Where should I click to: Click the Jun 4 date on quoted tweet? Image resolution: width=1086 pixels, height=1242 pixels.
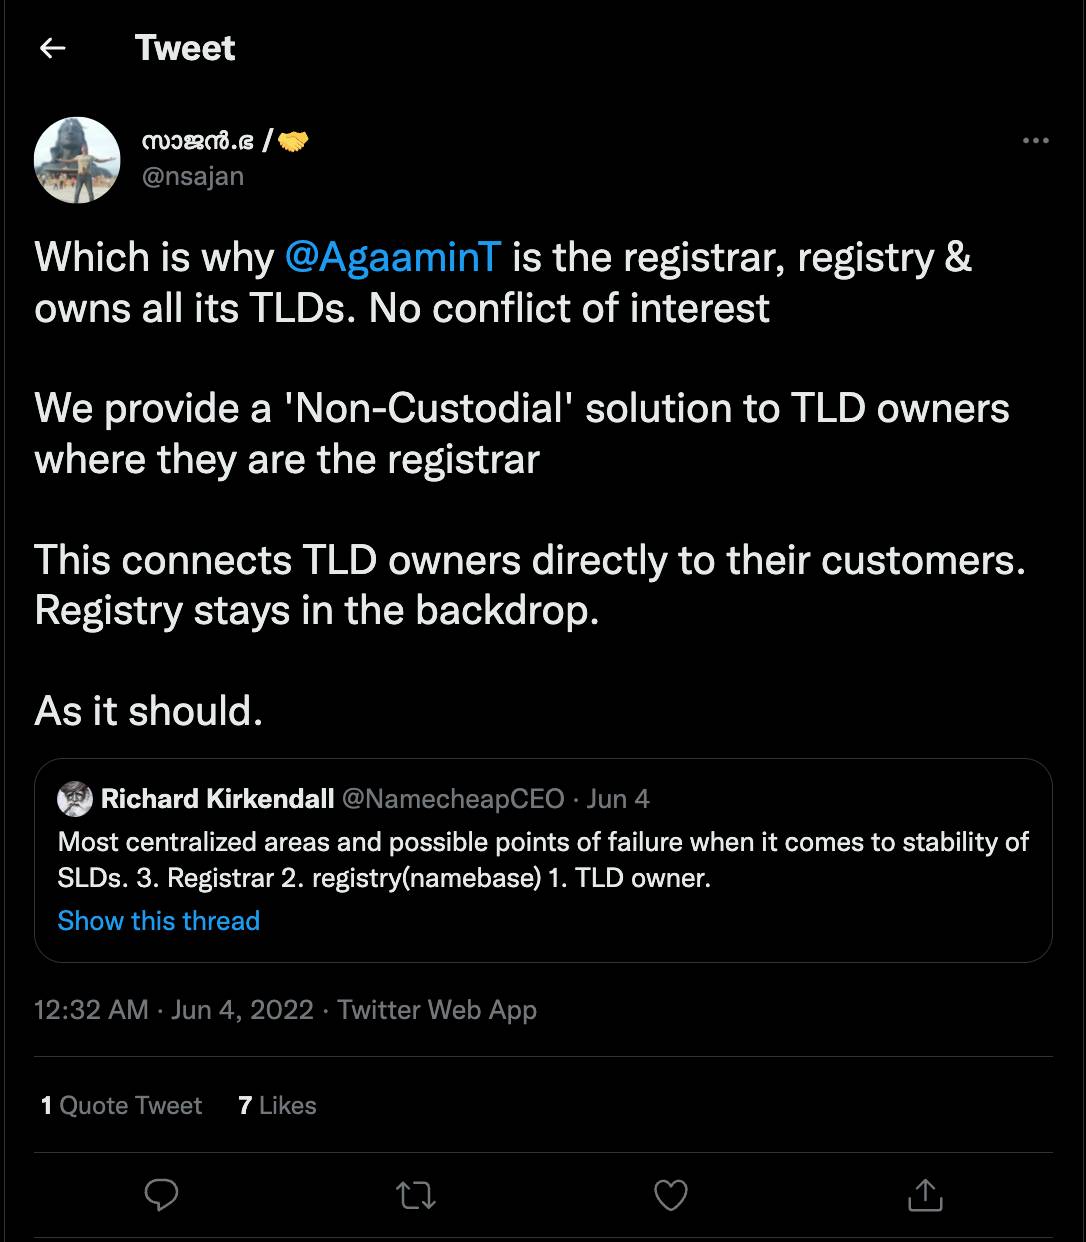click(x=618, y=799)
